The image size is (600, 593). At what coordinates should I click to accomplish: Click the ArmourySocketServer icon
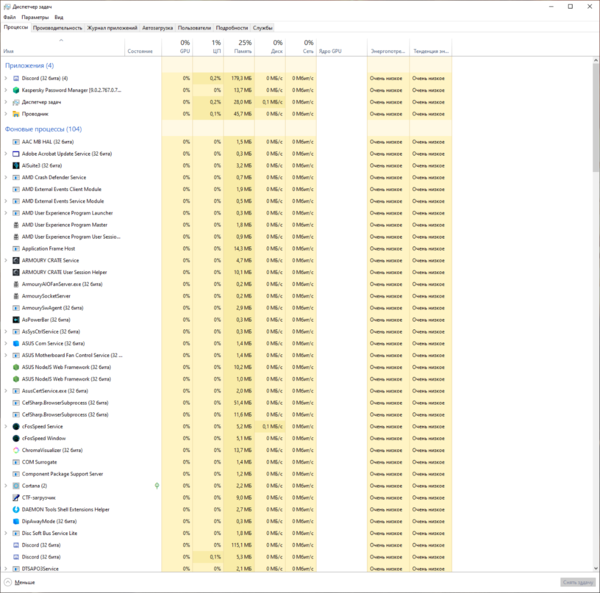coord(16,296)
